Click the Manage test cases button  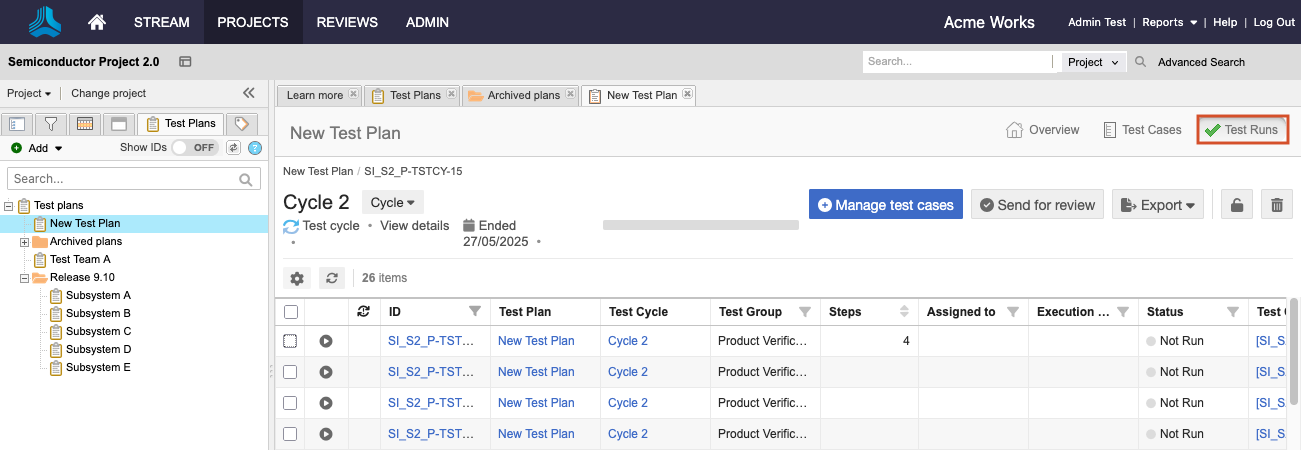[x=885, y=205]
